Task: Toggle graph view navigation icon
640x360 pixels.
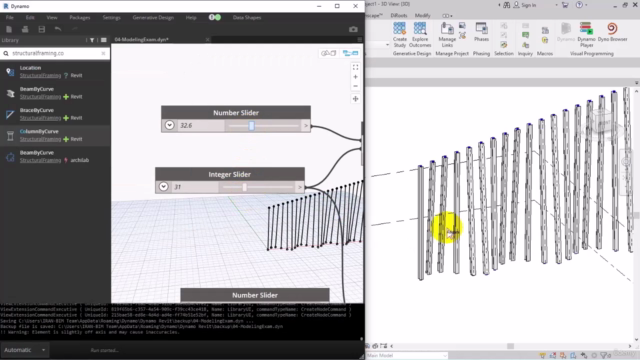Action: [351, 53]
